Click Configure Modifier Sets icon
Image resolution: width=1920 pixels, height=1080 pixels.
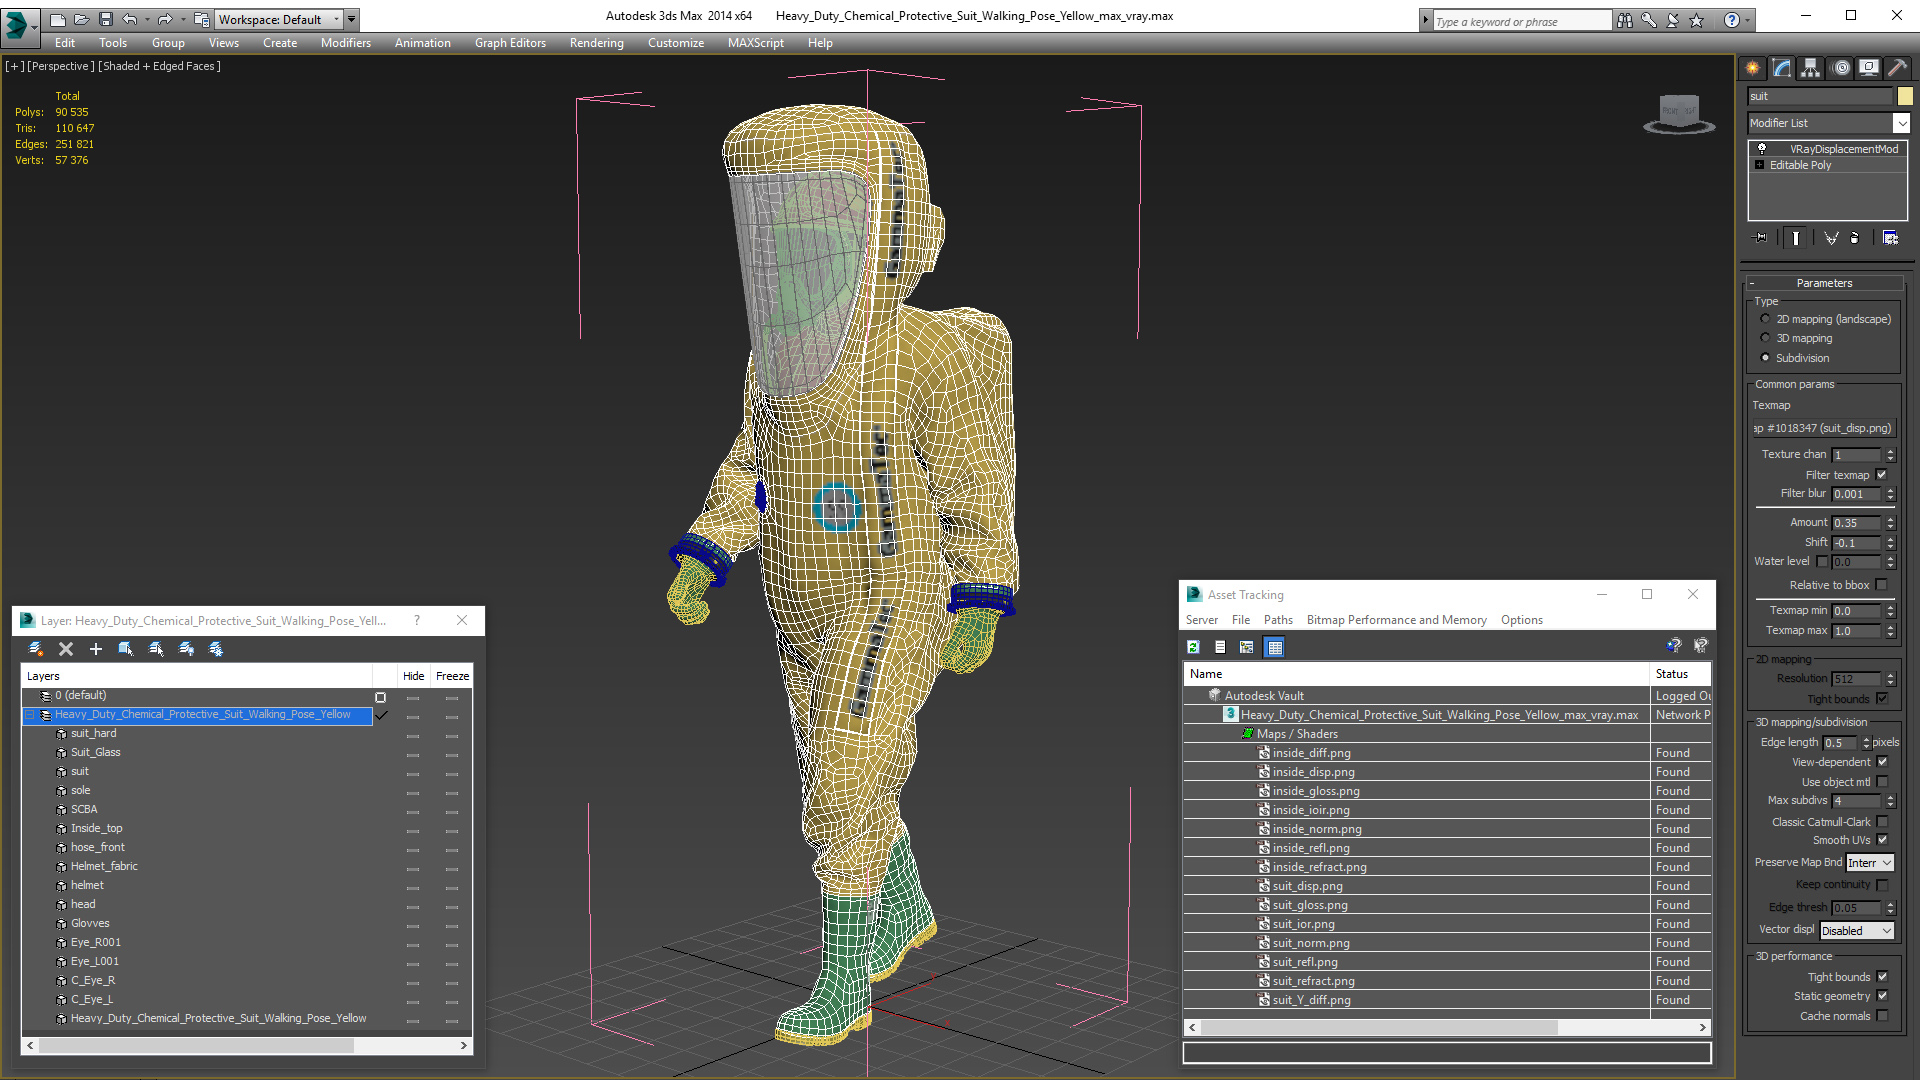pos(1890,238)
